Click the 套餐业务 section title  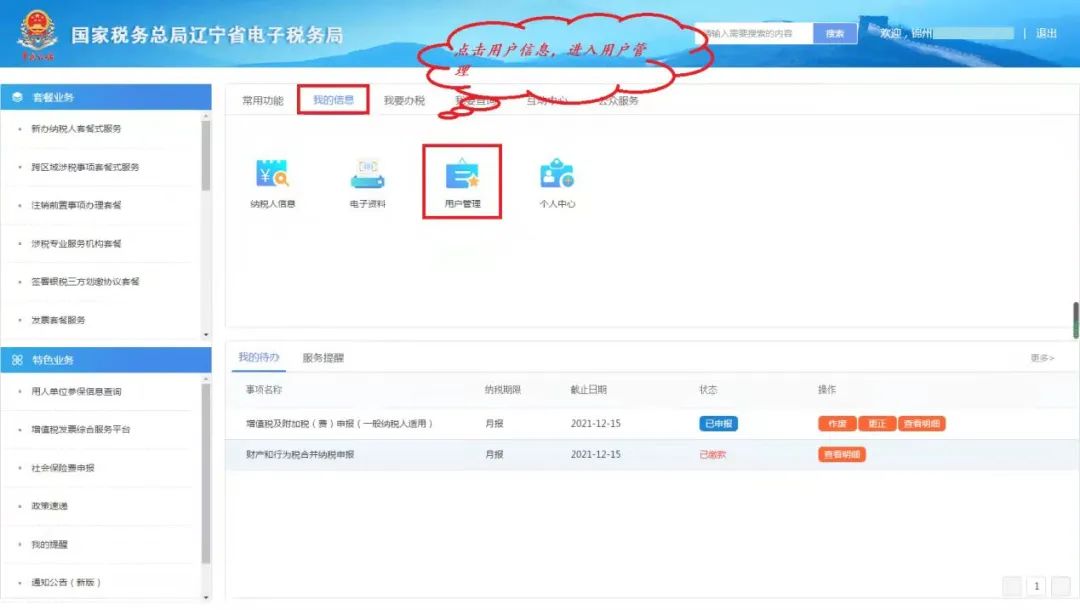pos(53,97)
